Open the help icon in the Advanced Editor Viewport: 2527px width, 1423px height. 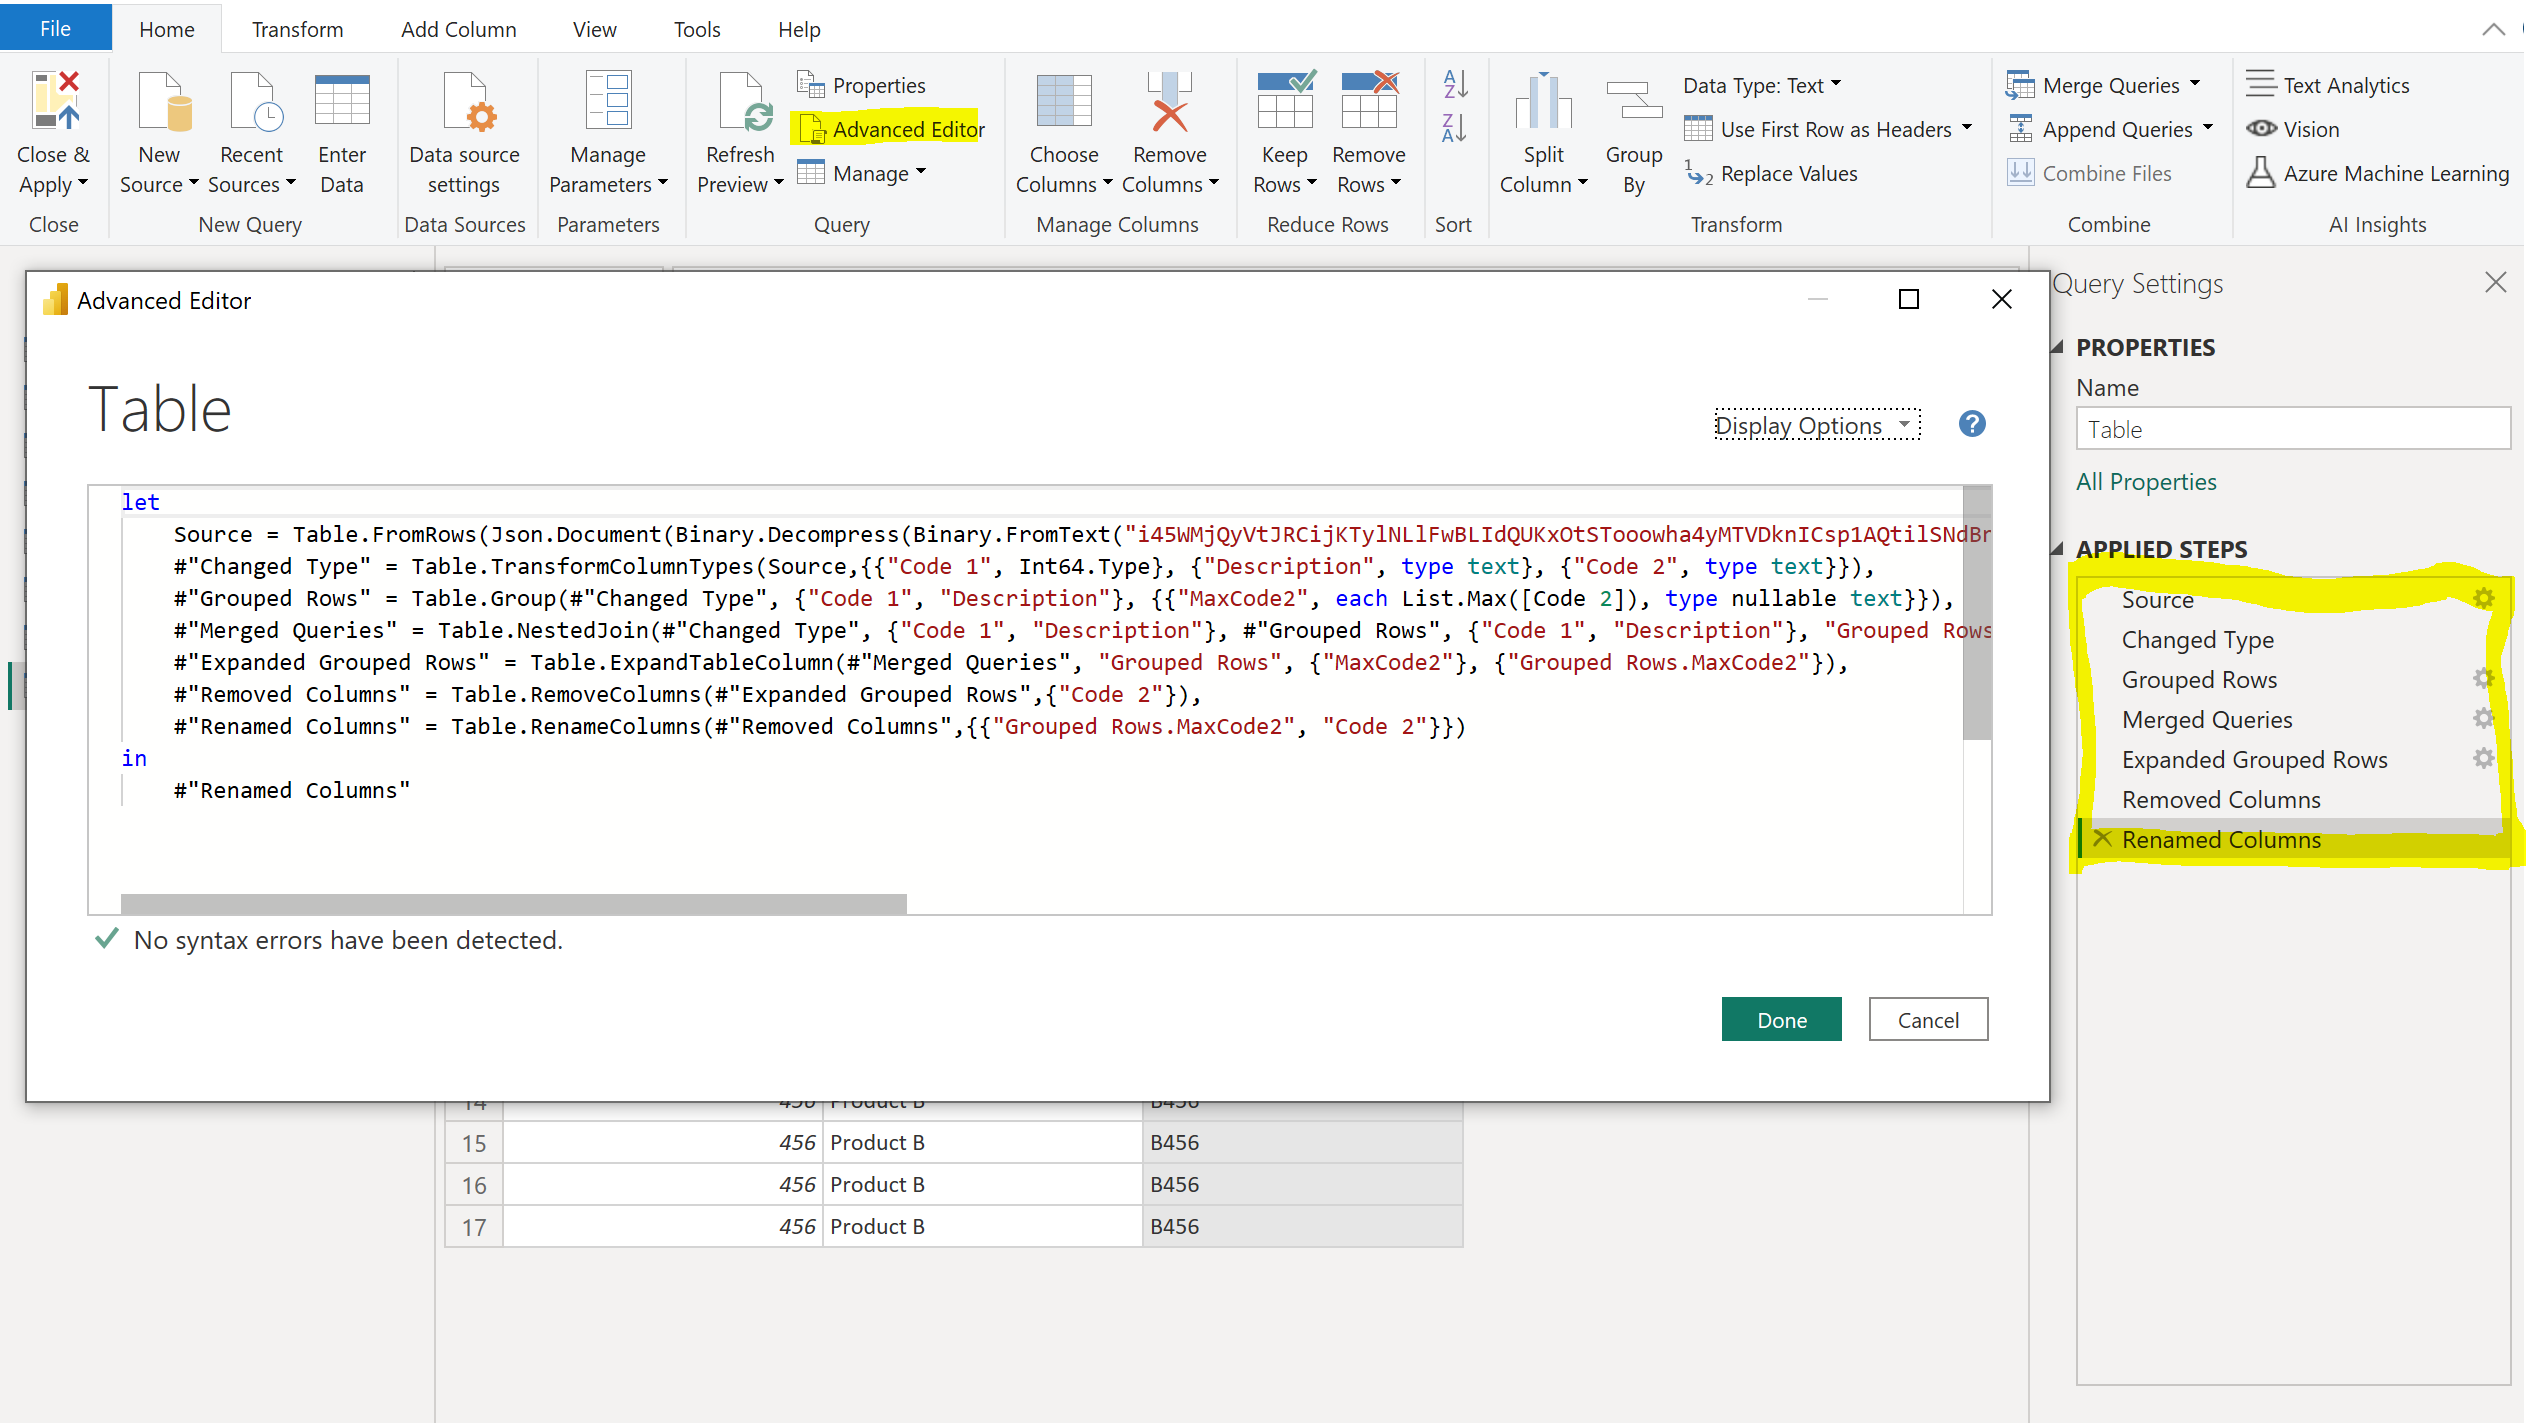tap(1972, 424)
